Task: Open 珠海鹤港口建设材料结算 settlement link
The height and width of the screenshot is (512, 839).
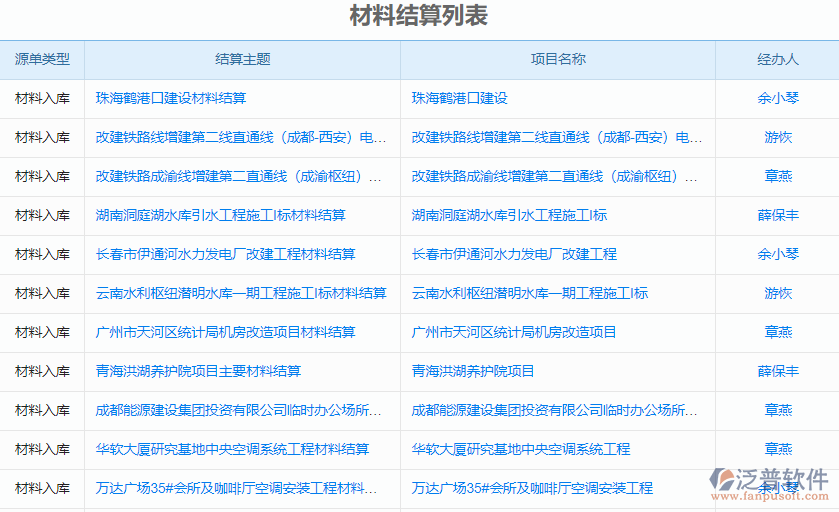Action: [x=171, y=98]
